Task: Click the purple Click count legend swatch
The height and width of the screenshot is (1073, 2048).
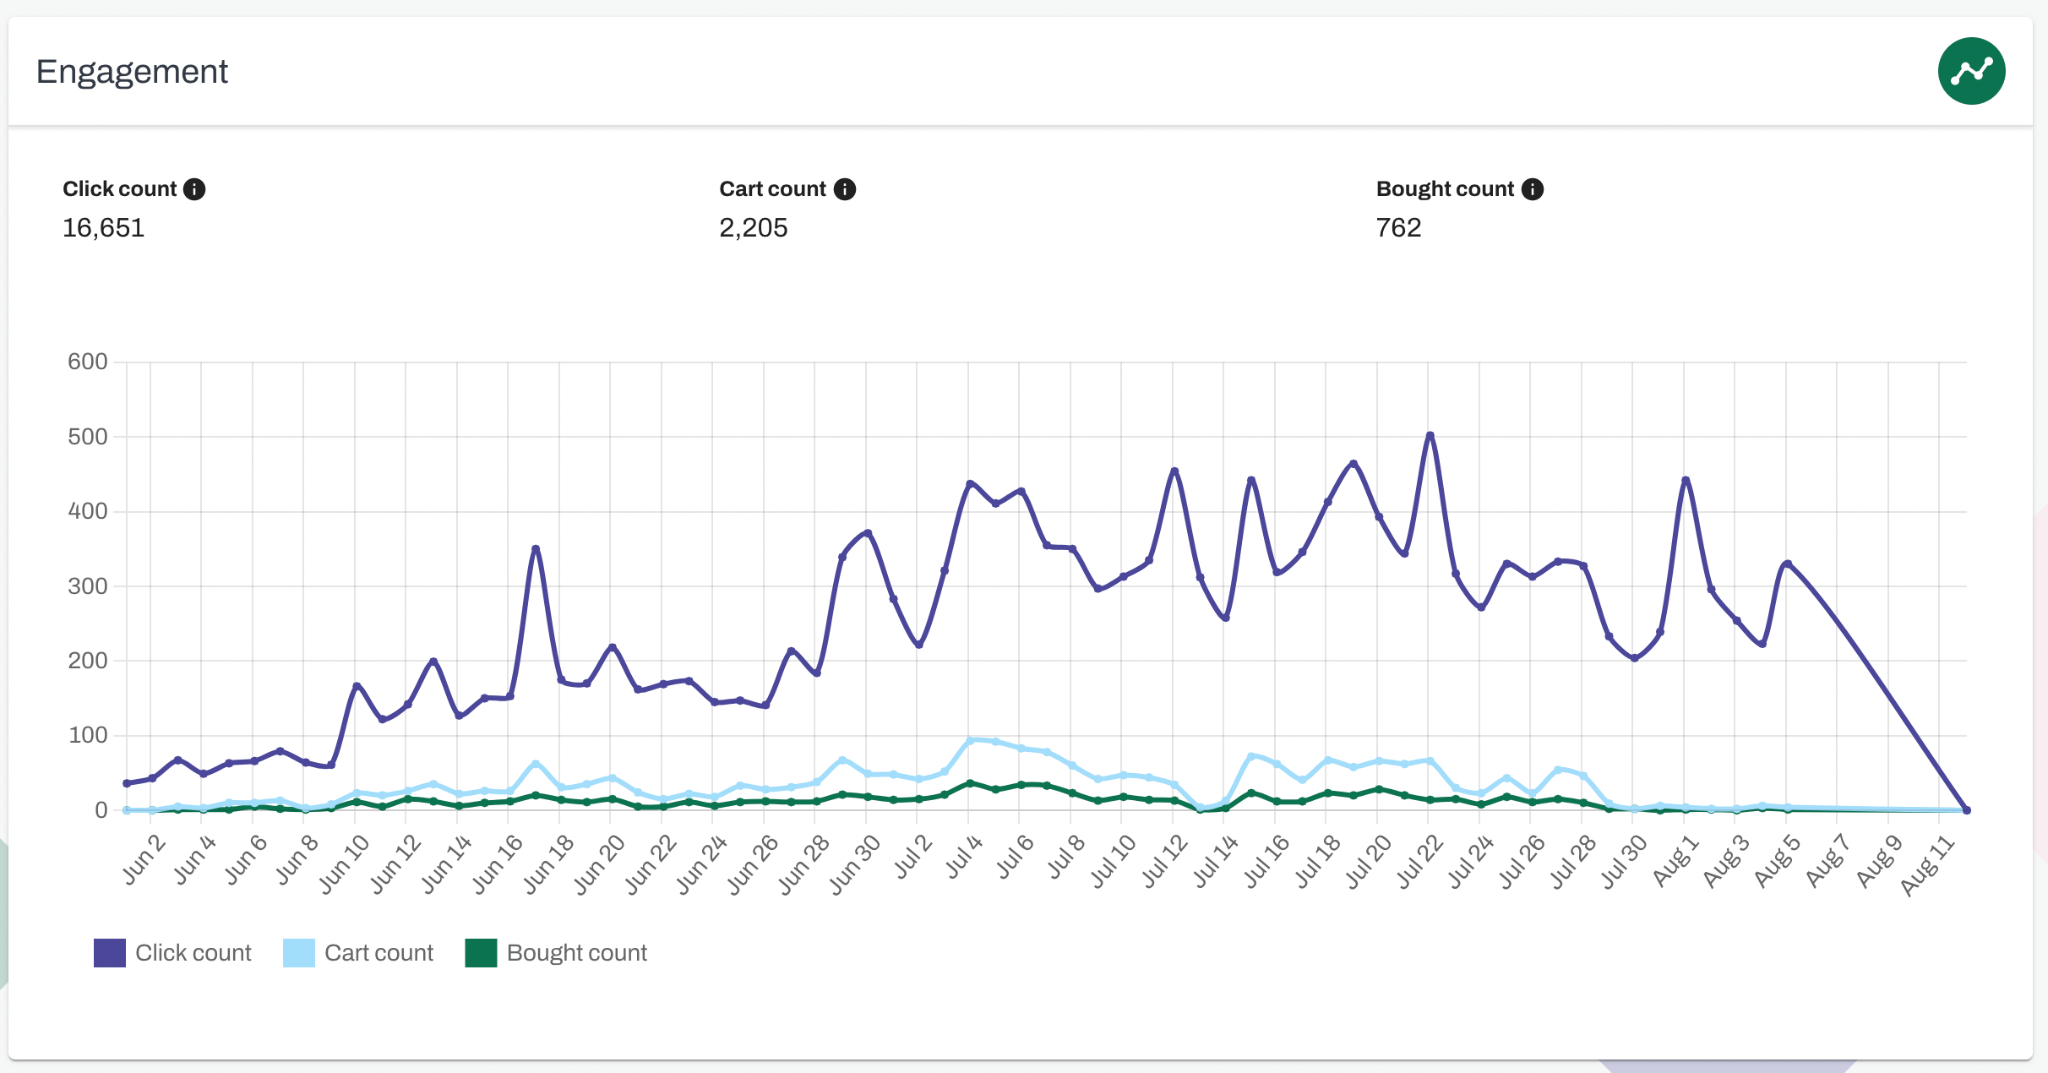Action: (x=110, y=953)
